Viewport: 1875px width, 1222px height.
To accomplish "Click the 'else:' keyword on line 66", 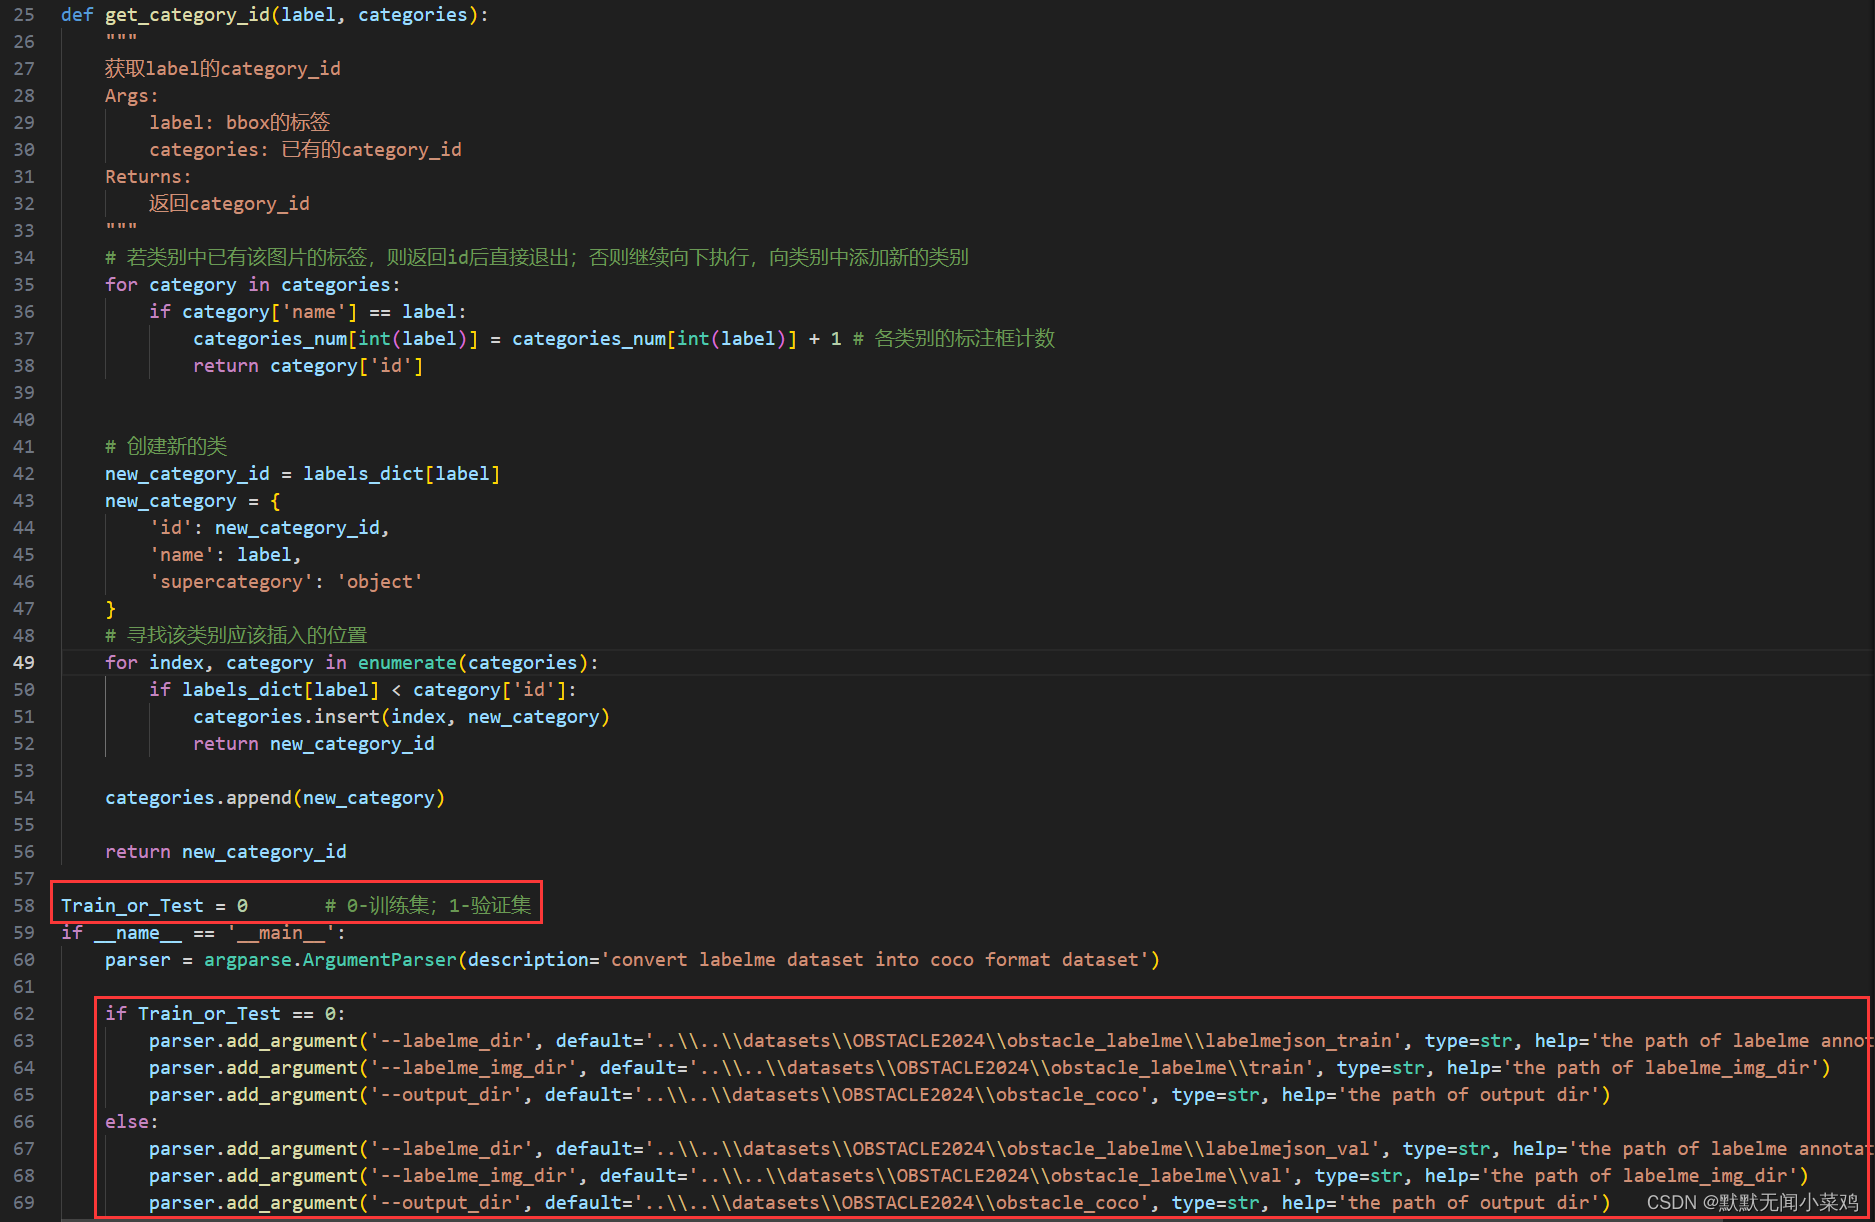I will pyautogui.click(x=132, y=1122).
